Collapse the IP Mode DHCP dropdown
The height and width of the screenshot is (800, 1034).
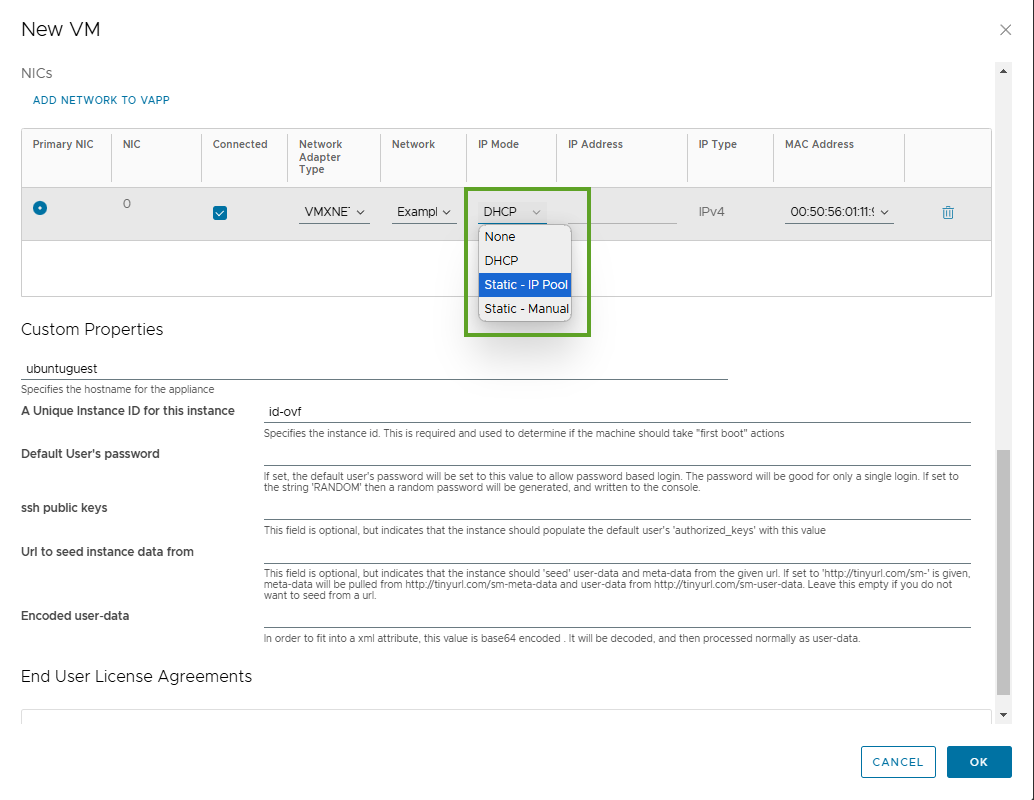click(x=512, y=212)
